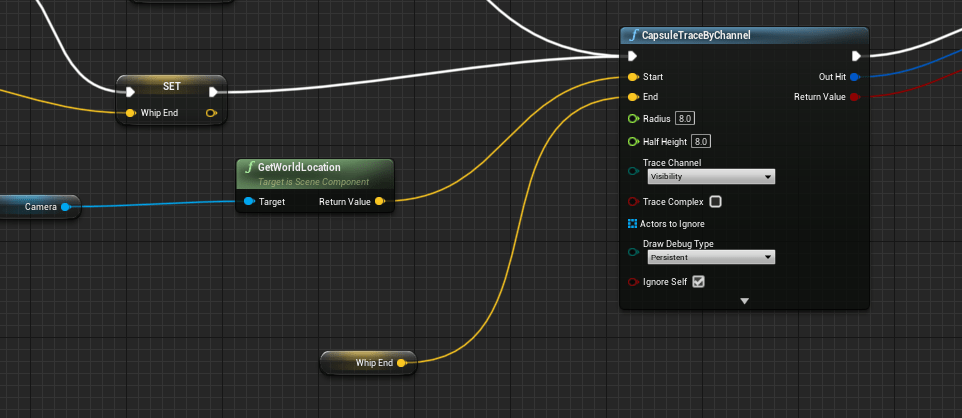The image size is (962, 418).
Task: Select the CapsuleTraceByChannel node title
Action: [x=700, y=36]
